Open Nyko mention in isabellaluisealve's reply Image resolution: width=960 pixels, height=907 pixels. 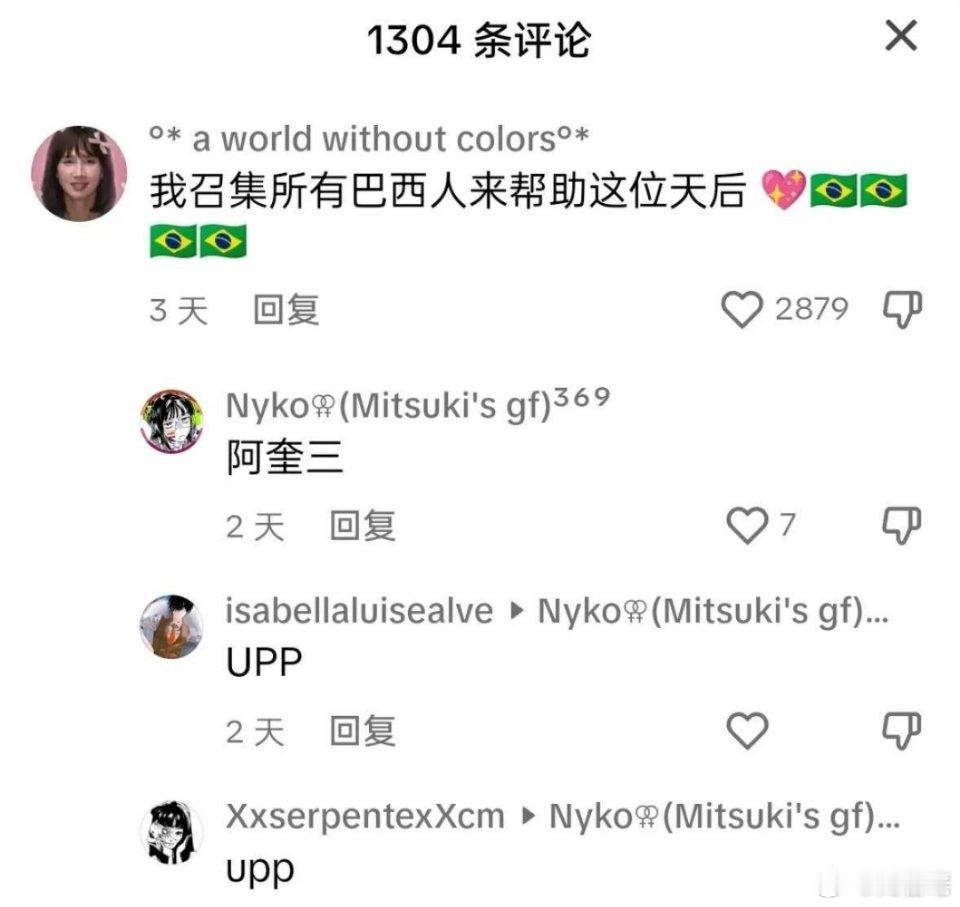713,611
